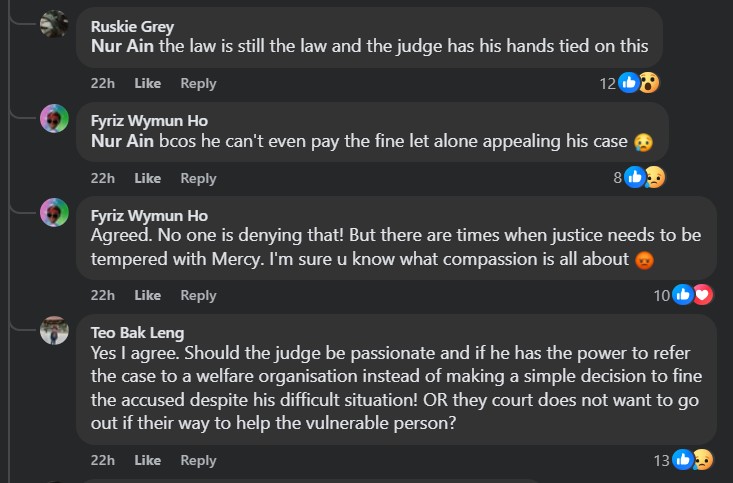Viewport: 733px width, 483px height.
Task: Like the 'tempered with Mercy' comment
Action: [x=148, y=295]
